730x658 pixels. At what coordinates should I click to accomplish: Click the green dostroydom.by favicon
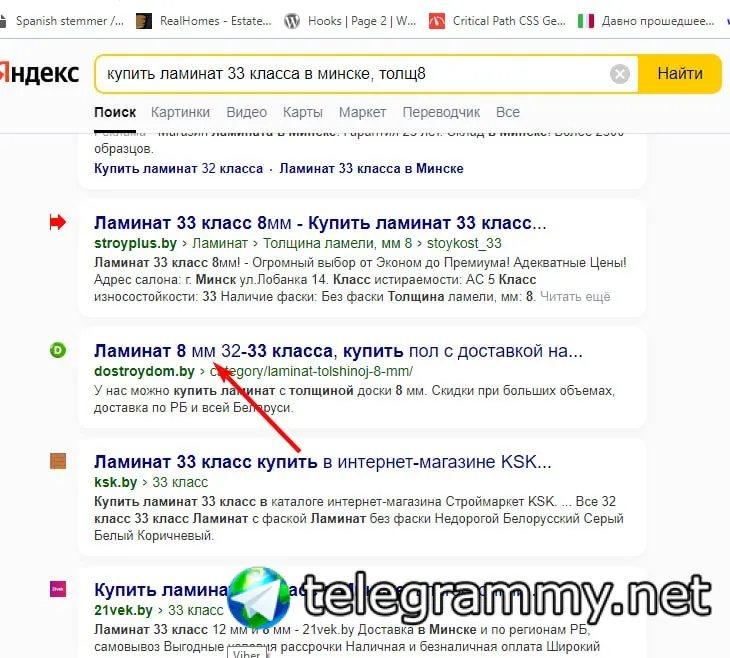[58, 350]
